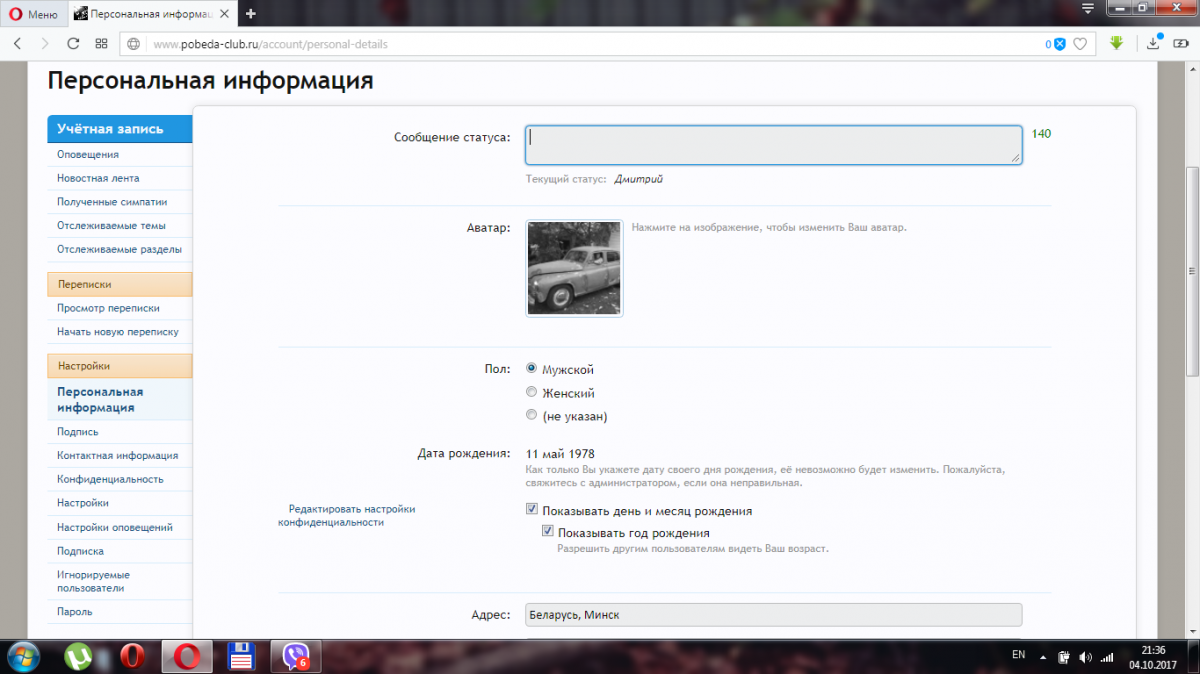Screen dimensions: 1200x674
Task: Select the Женский gender radio button
Action: [532, 393]
